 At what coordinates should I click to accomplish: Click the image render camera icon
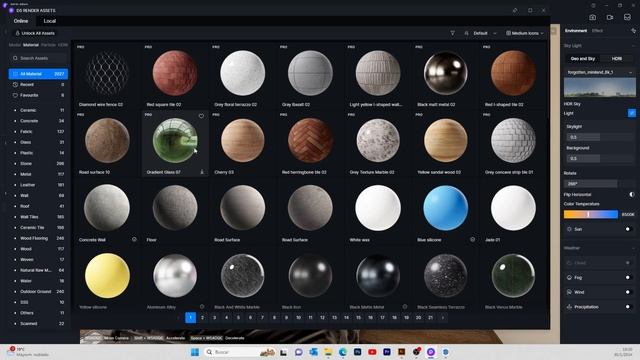point(593,18)
